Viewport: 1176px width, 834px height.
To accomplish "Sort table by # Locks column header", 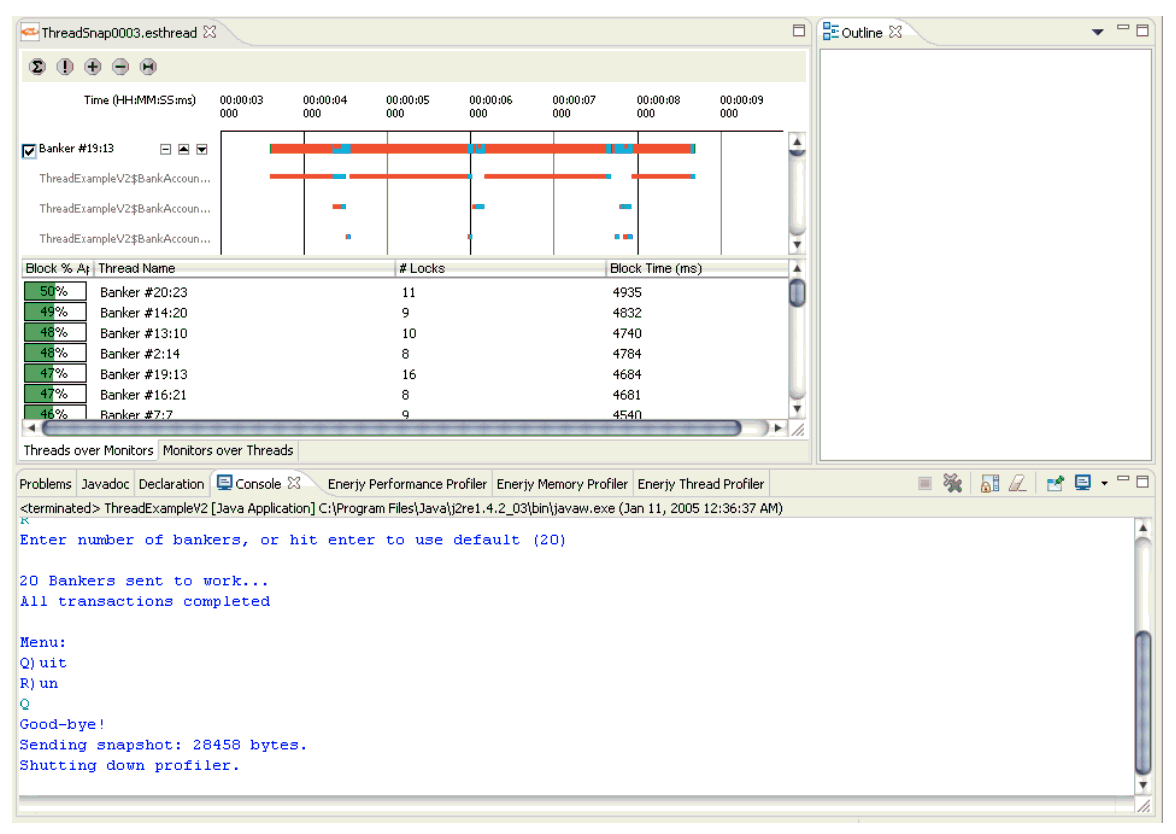I will tap(422, 268).
